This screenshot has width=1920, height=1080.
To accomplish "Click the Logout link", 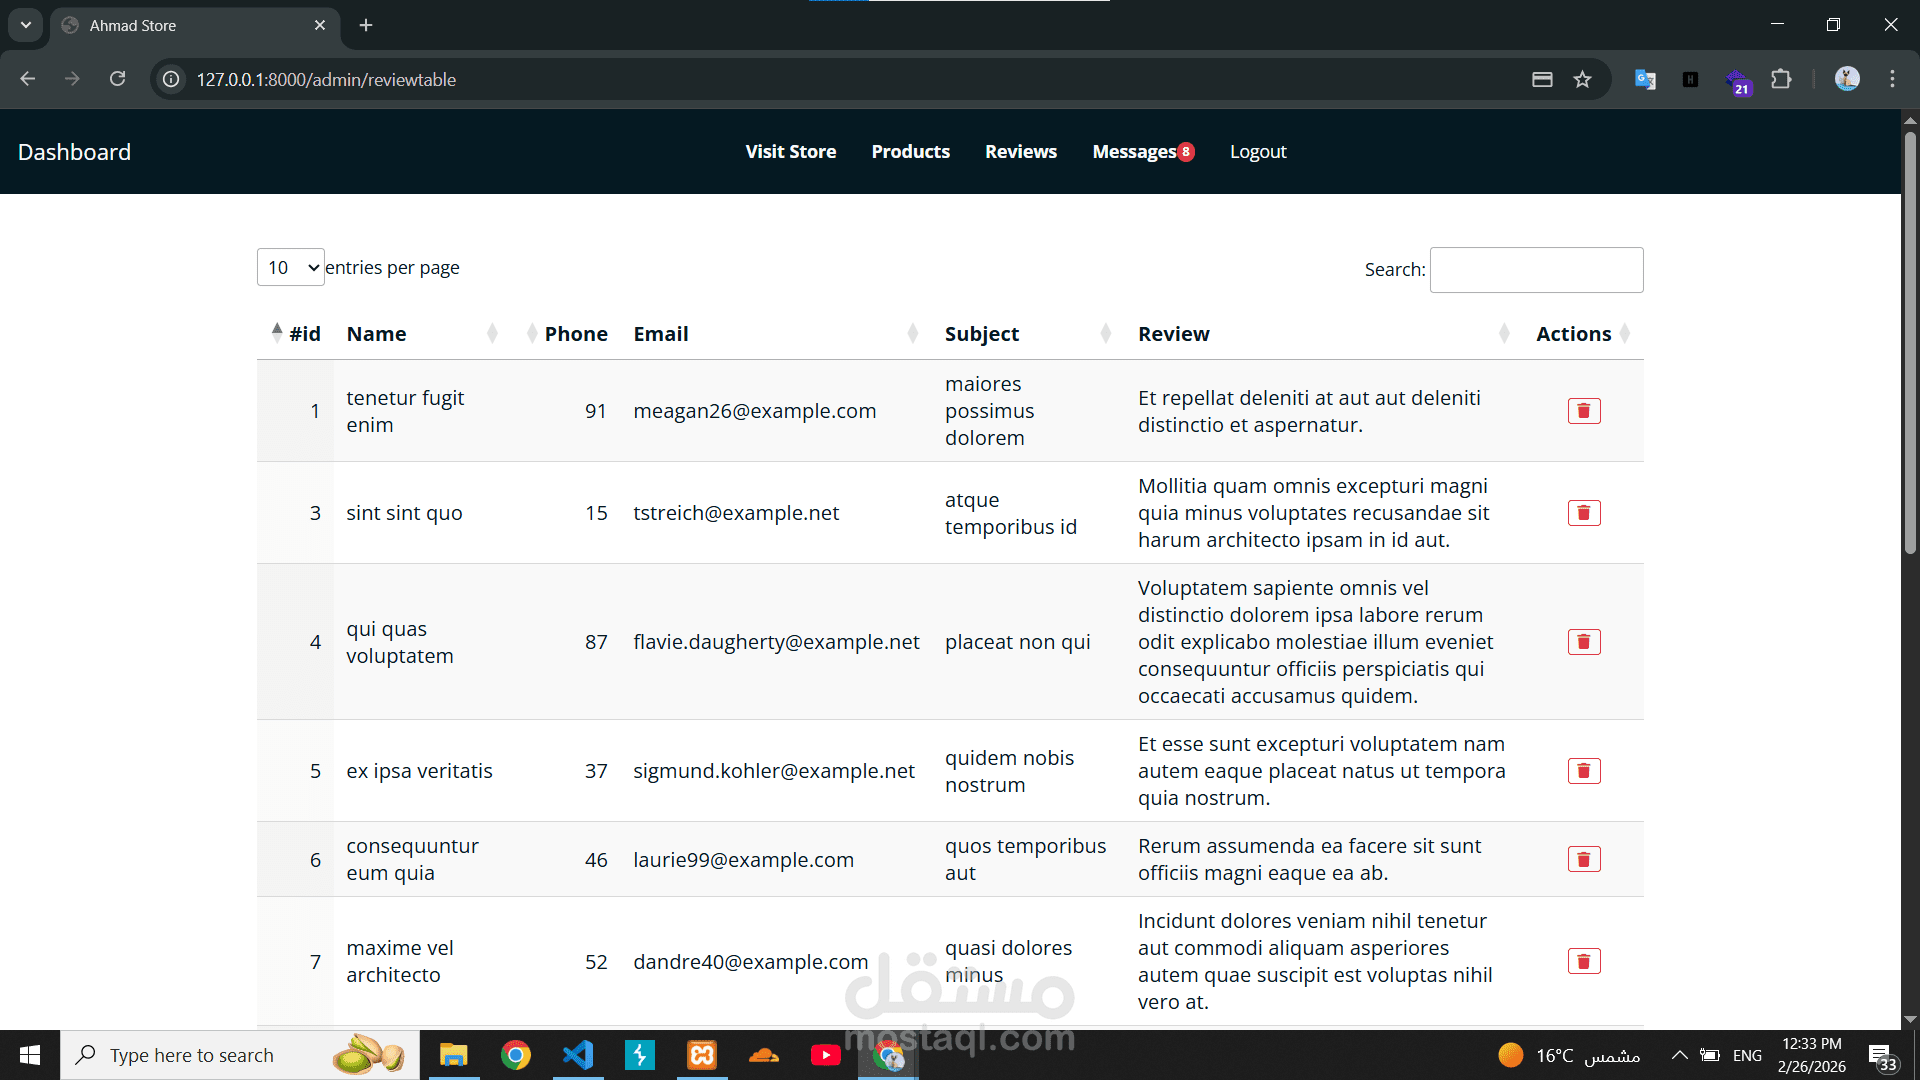I will coord(1258,152).
